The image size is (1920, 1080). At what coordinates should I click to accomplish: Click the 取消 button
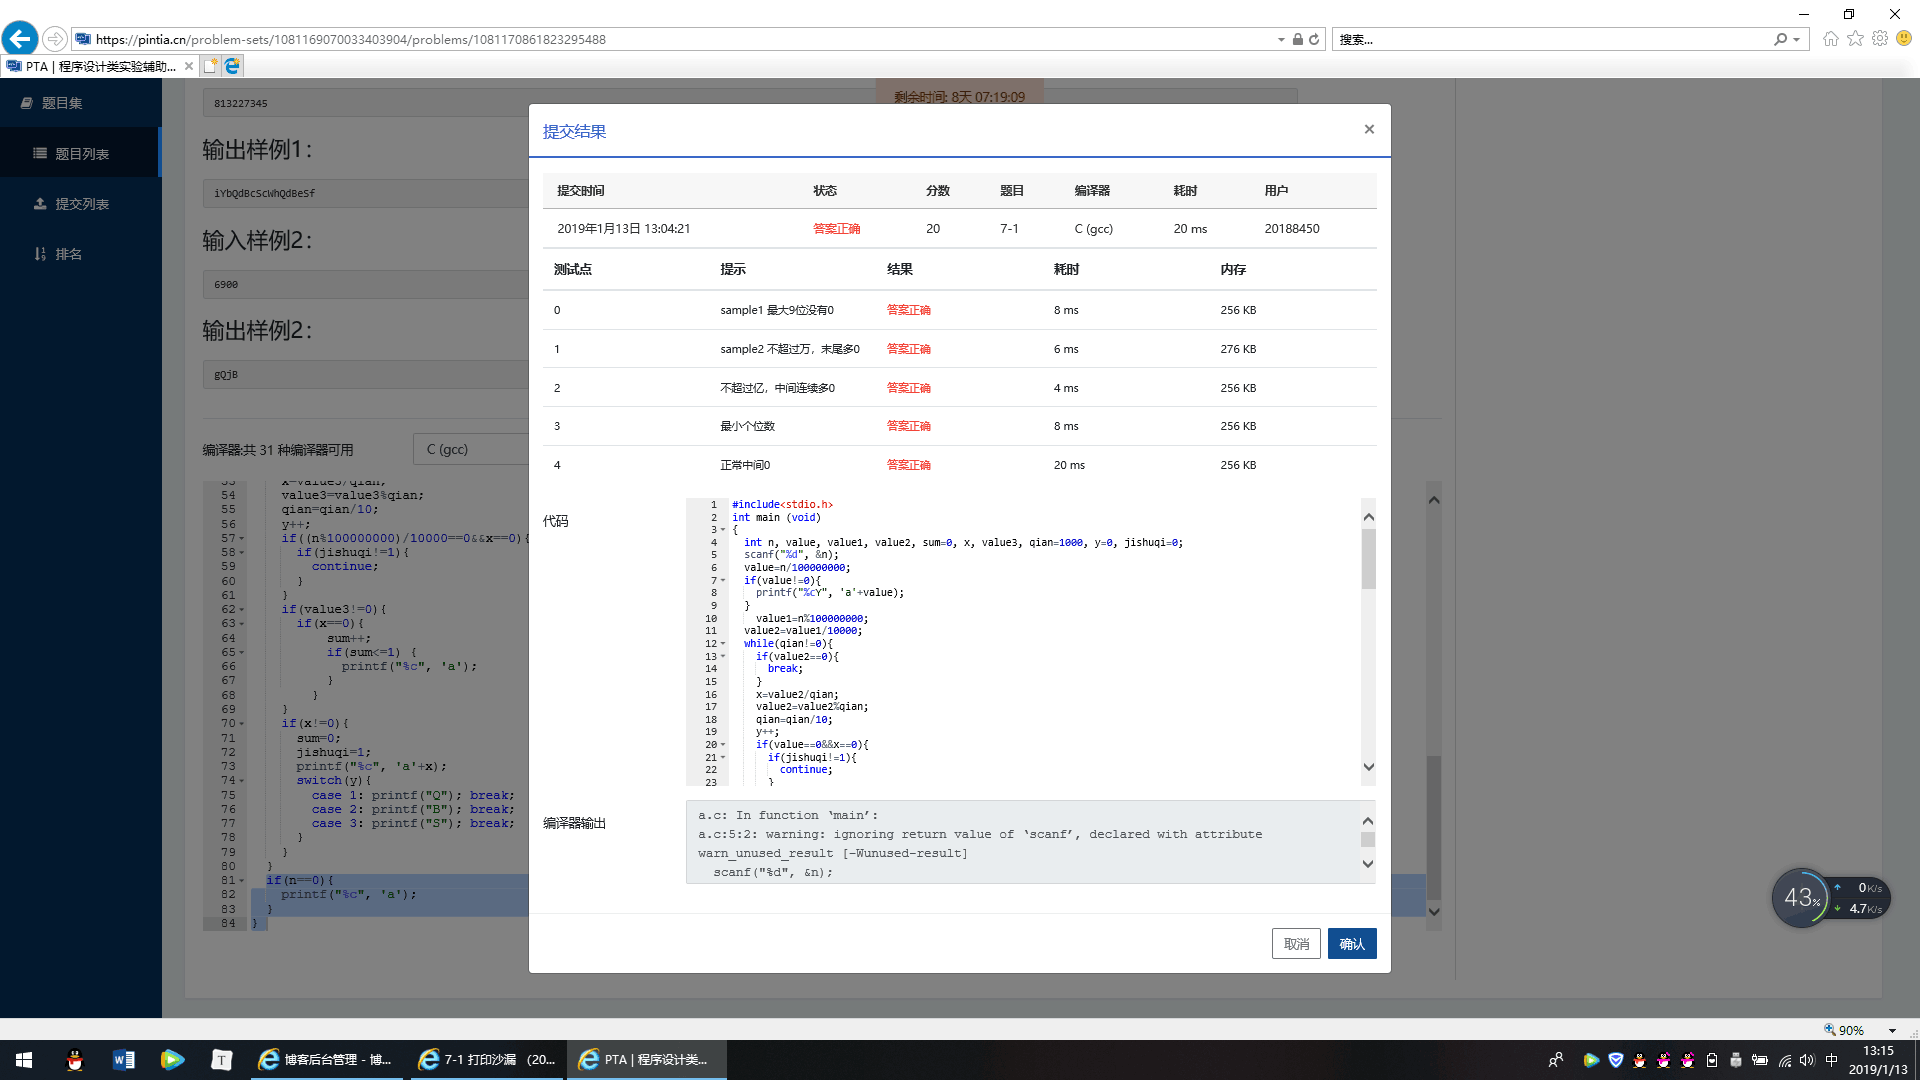point(1296,944)
